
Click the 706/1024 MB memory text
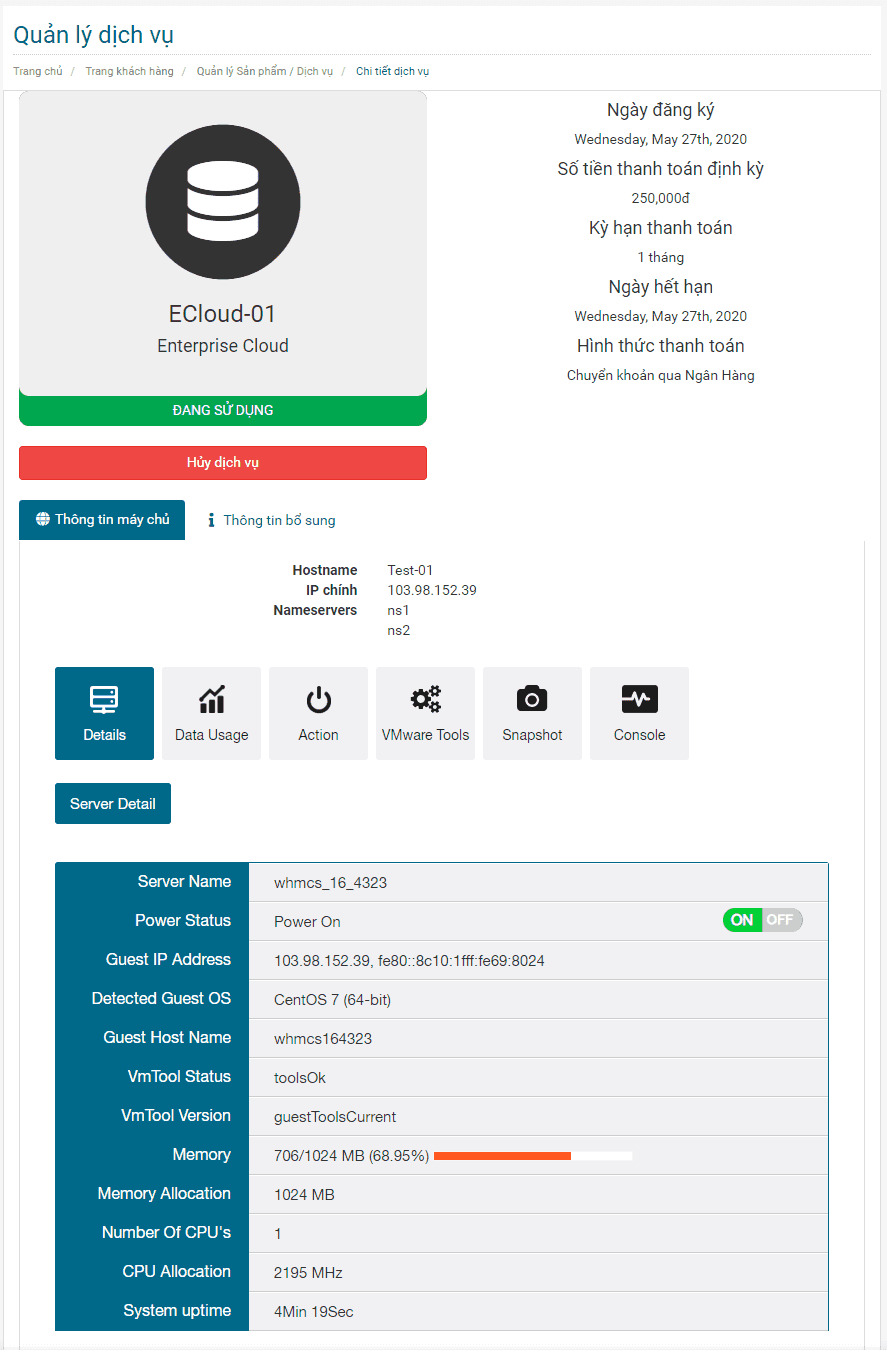coord(351,1156)
